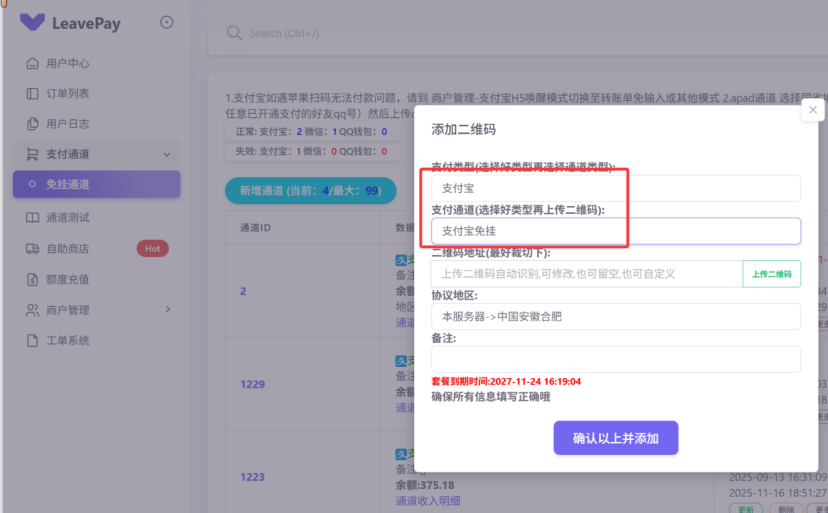Click the 备注 remarks input field
Image resolution: width=828 pixels, height=513 pixels.
pyautogui.click(x=615, y=359)
